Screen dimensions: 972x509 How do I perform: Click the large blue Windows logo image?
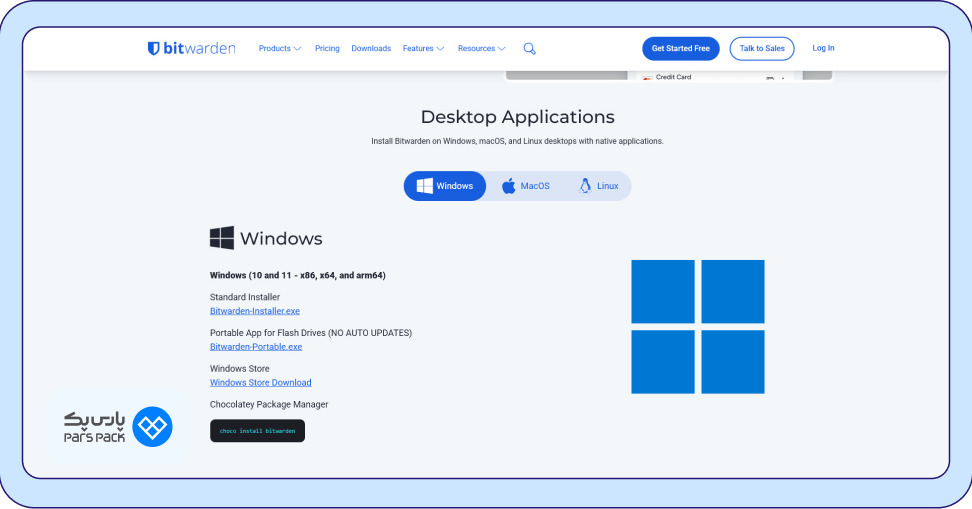(x=698, y=327)
